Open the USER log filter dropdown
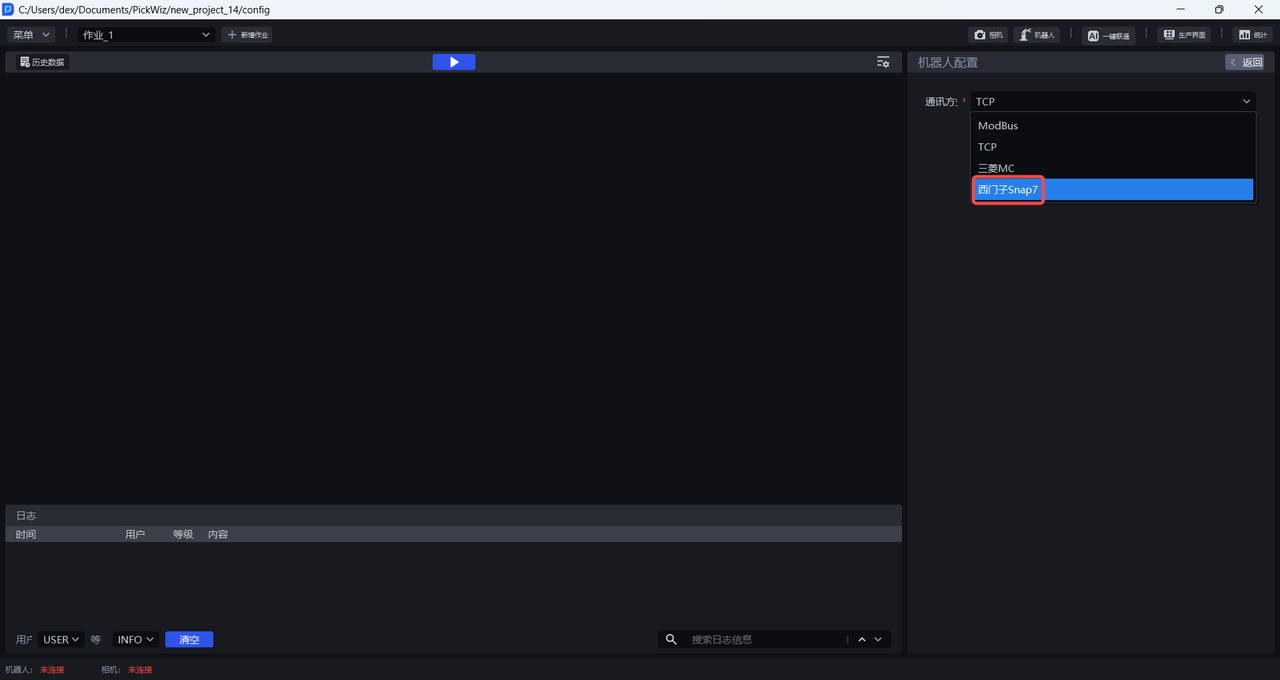 click(x=61, y=640)
